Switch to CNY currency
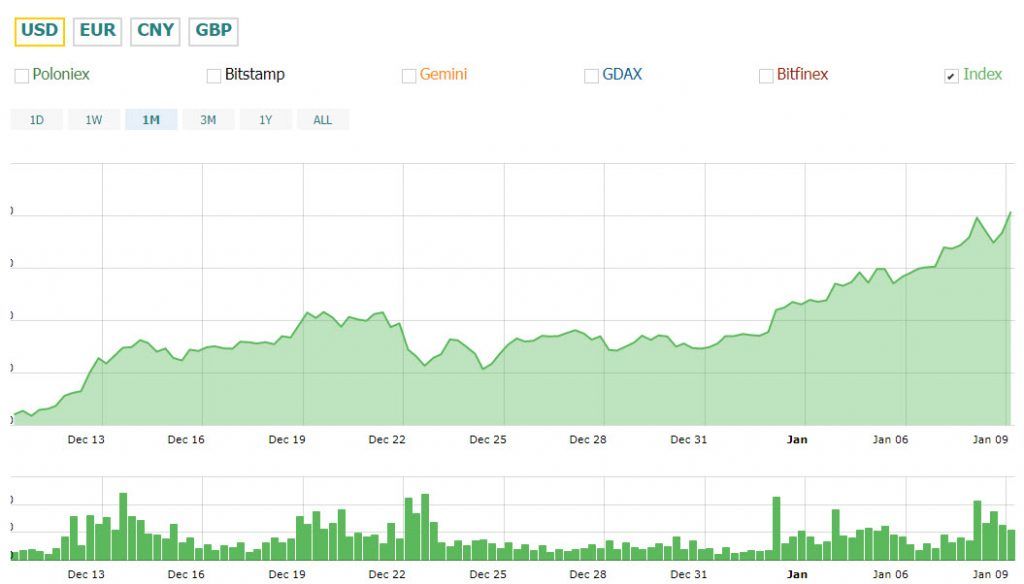 [155, 31]
